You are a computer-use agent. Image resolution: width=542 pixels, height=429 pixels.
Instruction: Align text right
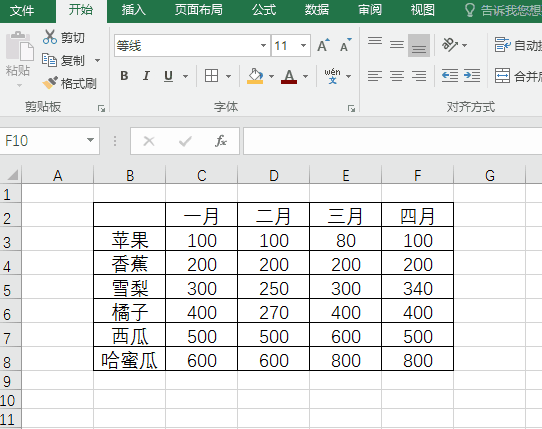point(419,76)
